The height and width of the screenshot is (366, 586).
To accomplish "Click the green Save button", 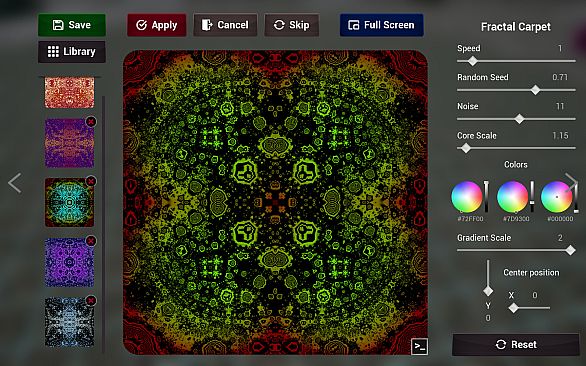I will pyautogui.click(x=72, y=25).
